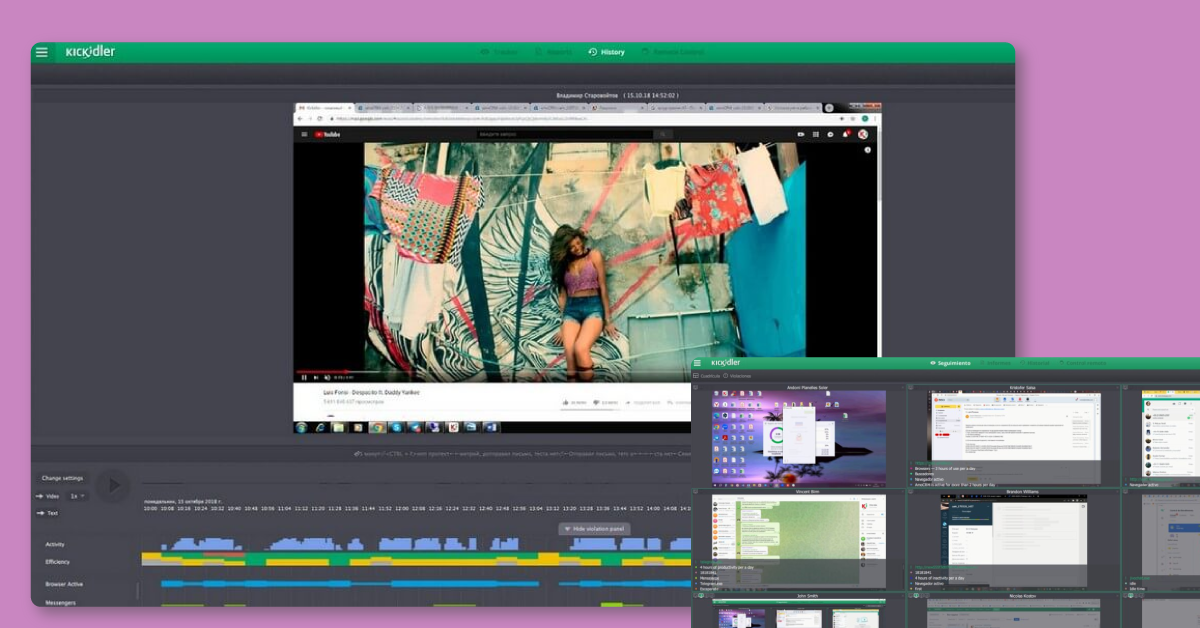Open Kristofer Salsa's screen thumbnail

tap(1014, 437)
